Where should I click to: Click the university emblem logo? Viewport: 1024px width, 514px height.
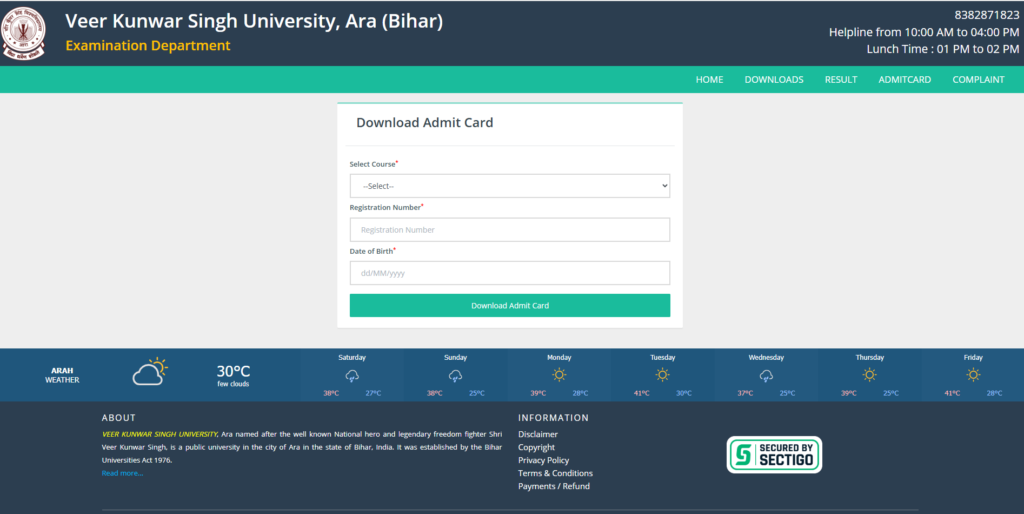[24, 33]
